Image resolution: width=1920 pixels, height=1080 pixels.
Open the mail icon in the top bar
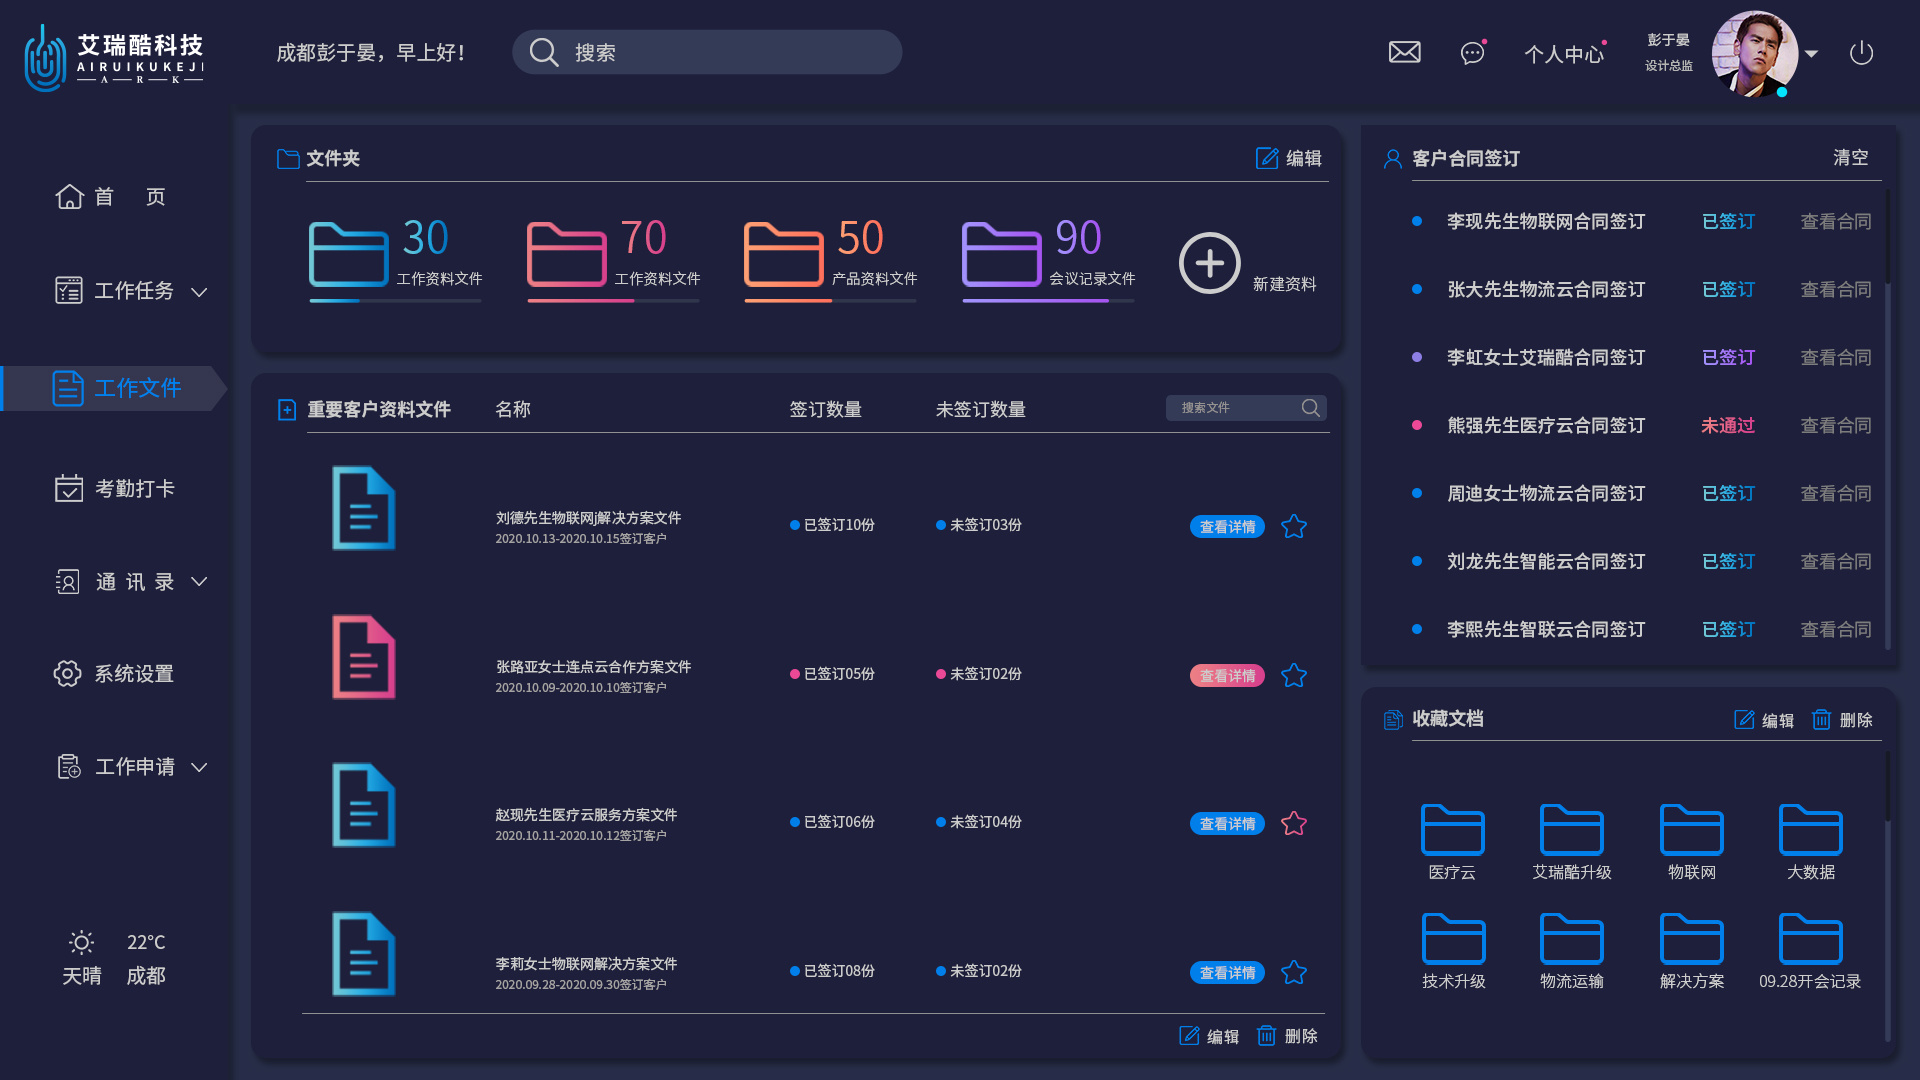click(x=1404, y=52)
